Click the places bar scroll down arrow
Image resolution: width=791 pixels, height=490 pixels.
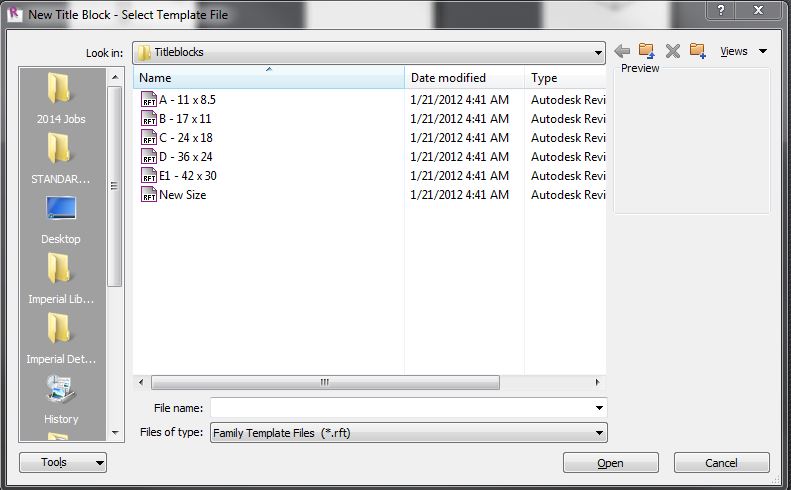pyautogui.click(x=115, y=433)
